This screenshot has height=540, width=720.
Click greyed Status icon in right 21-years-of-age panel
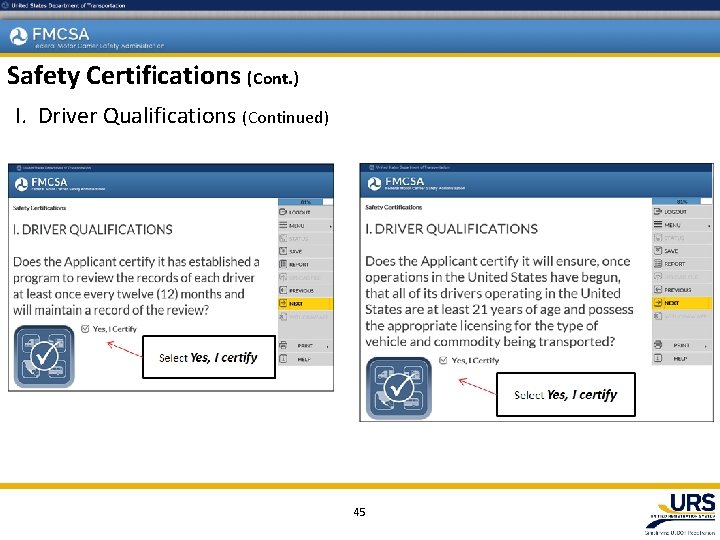tap(658, 237)
